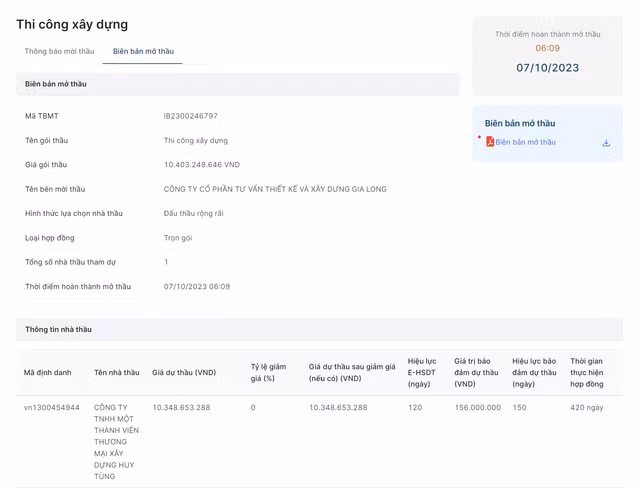The height and width of the screenshot is (488, 640).
Task: Click the Giá dự thầu (VND) column header
Action: point(184,373)
